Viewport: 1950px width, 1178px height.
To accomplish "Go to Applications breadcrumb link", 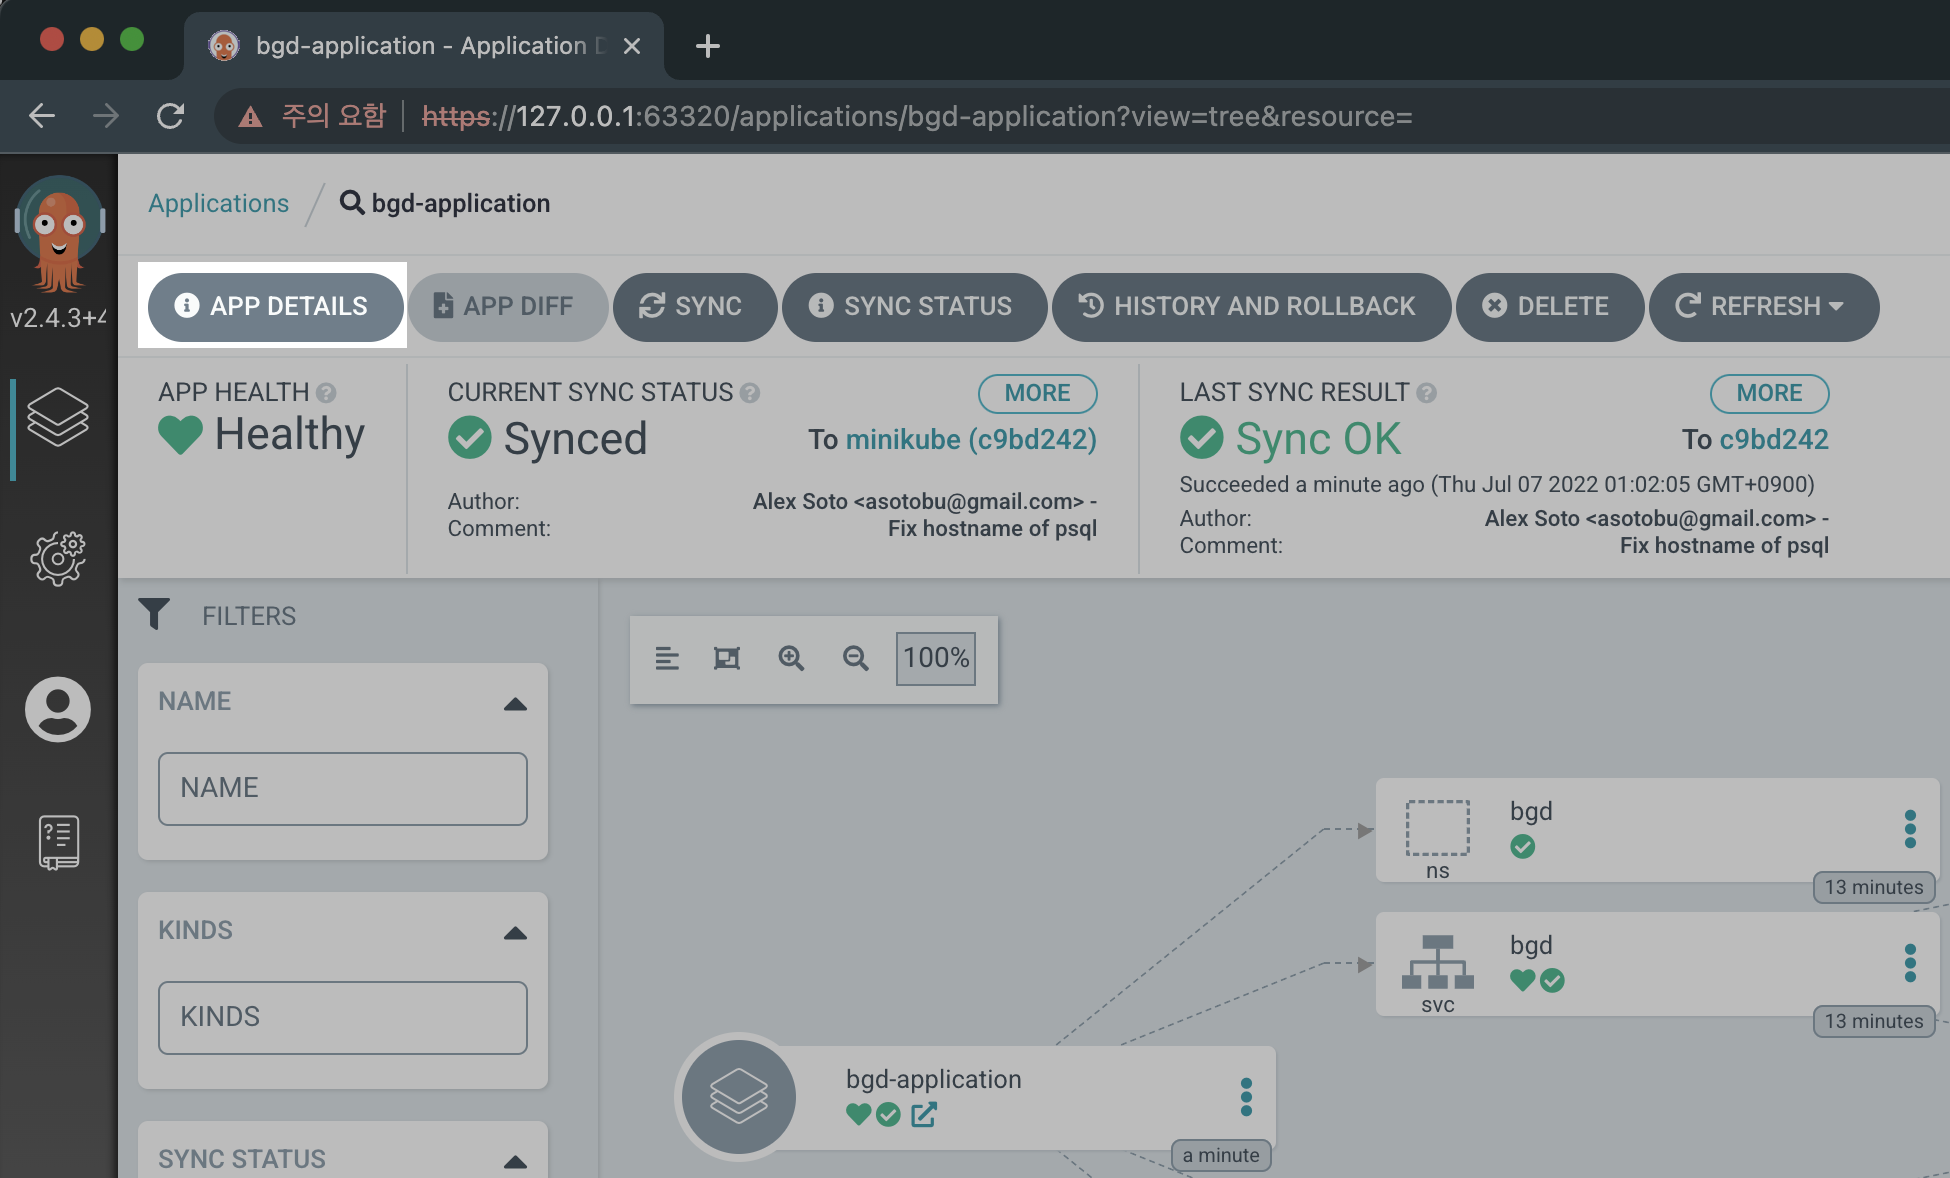I will pos(218,203).
